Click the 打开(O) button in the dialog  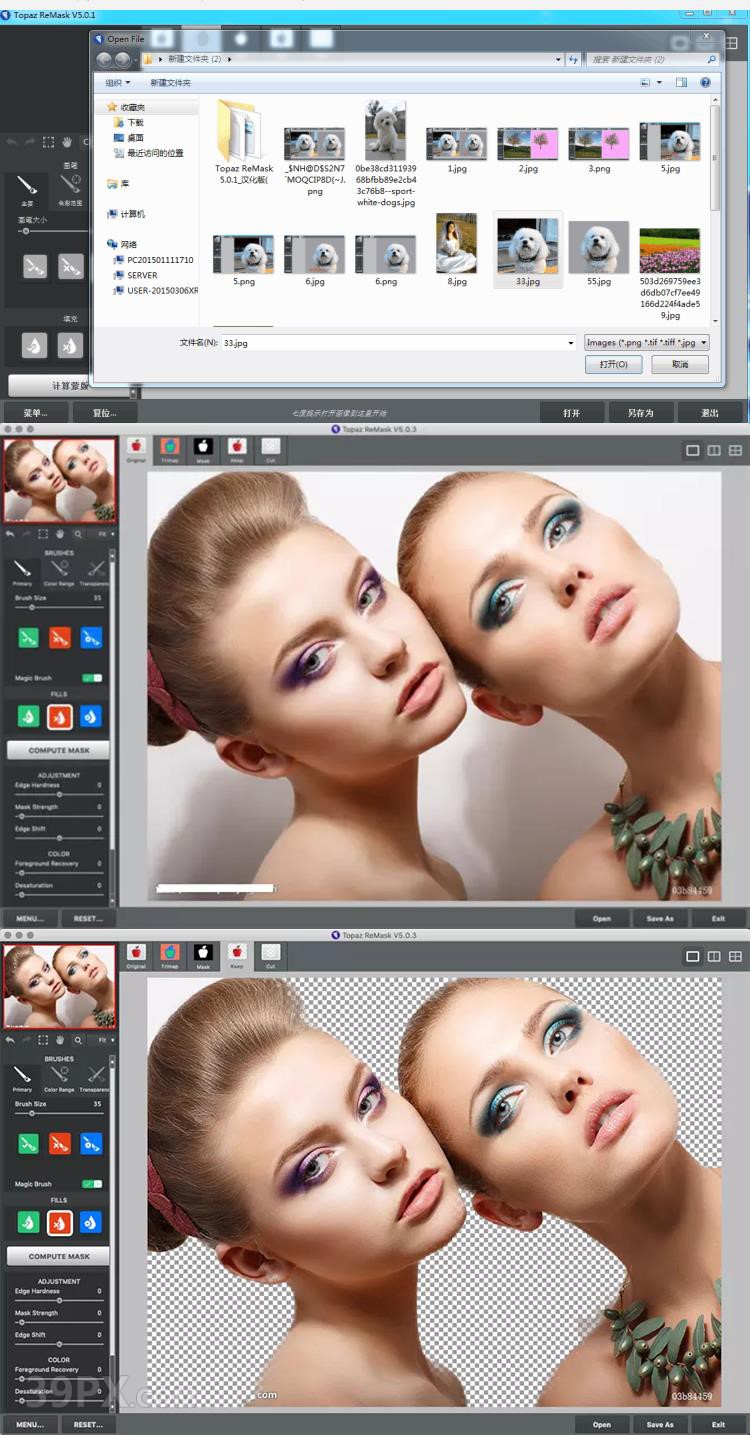tap(613, 365)
